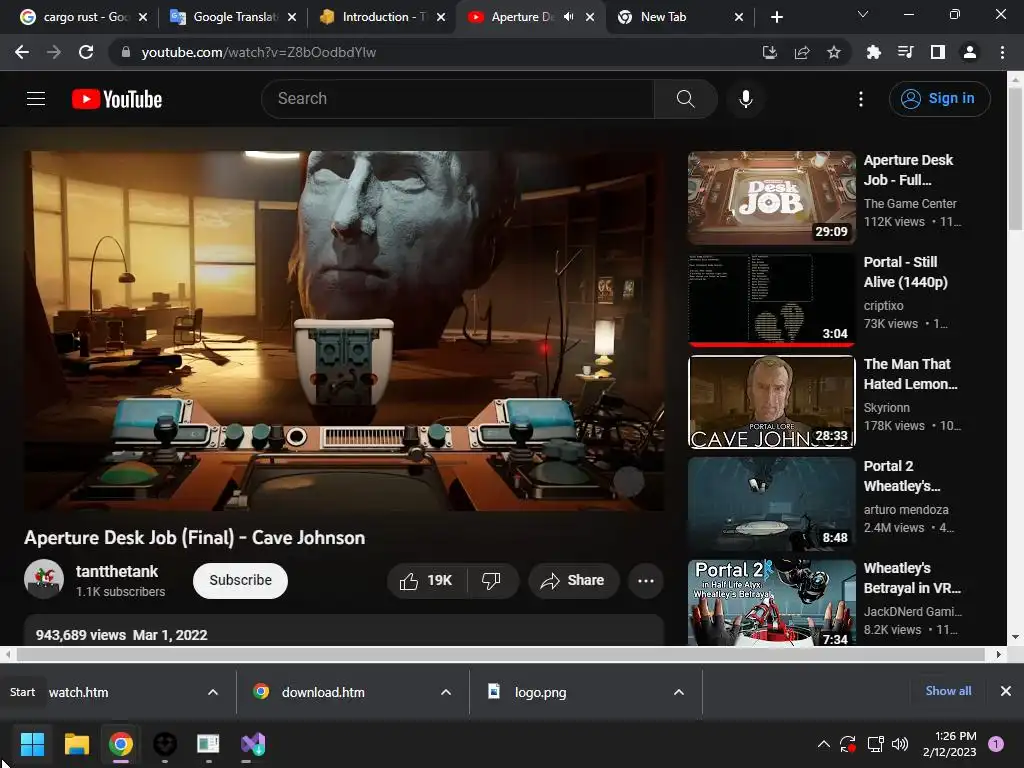Click channel name criptixo
The width and height of the screenshot is (1024, 768).
[884, 306]
